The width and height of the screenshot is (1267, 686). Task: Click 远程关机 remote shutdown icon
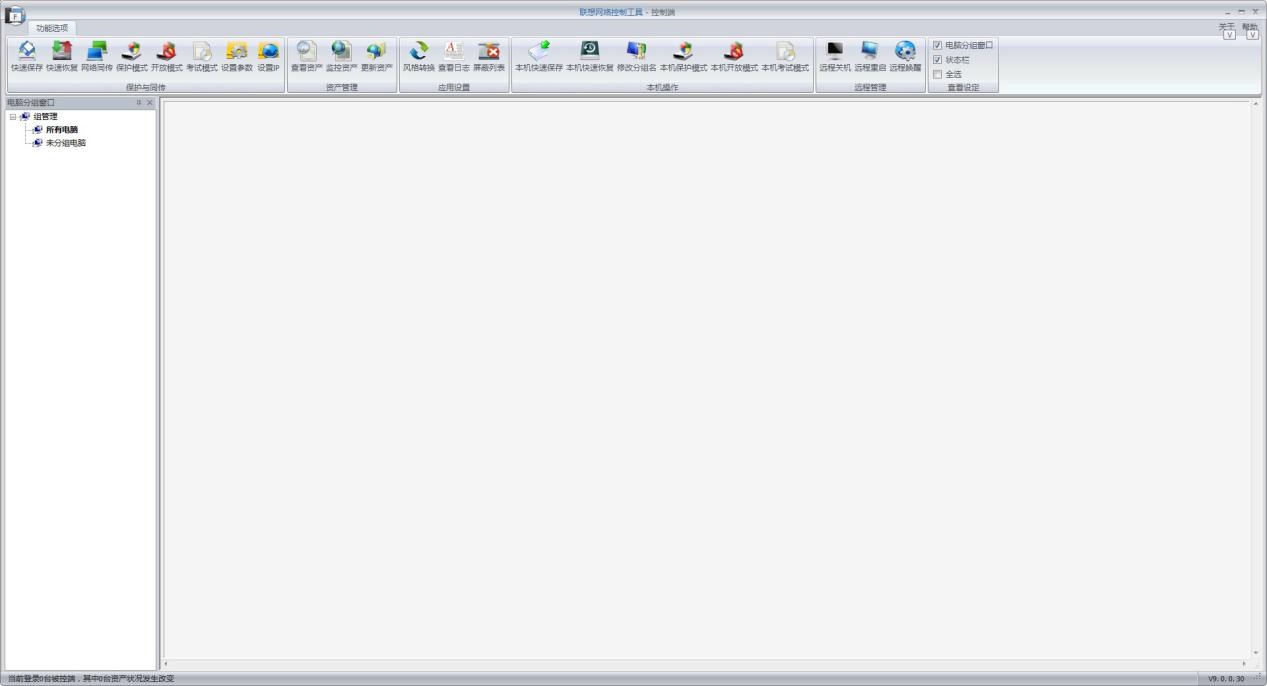tap(835, 57)
